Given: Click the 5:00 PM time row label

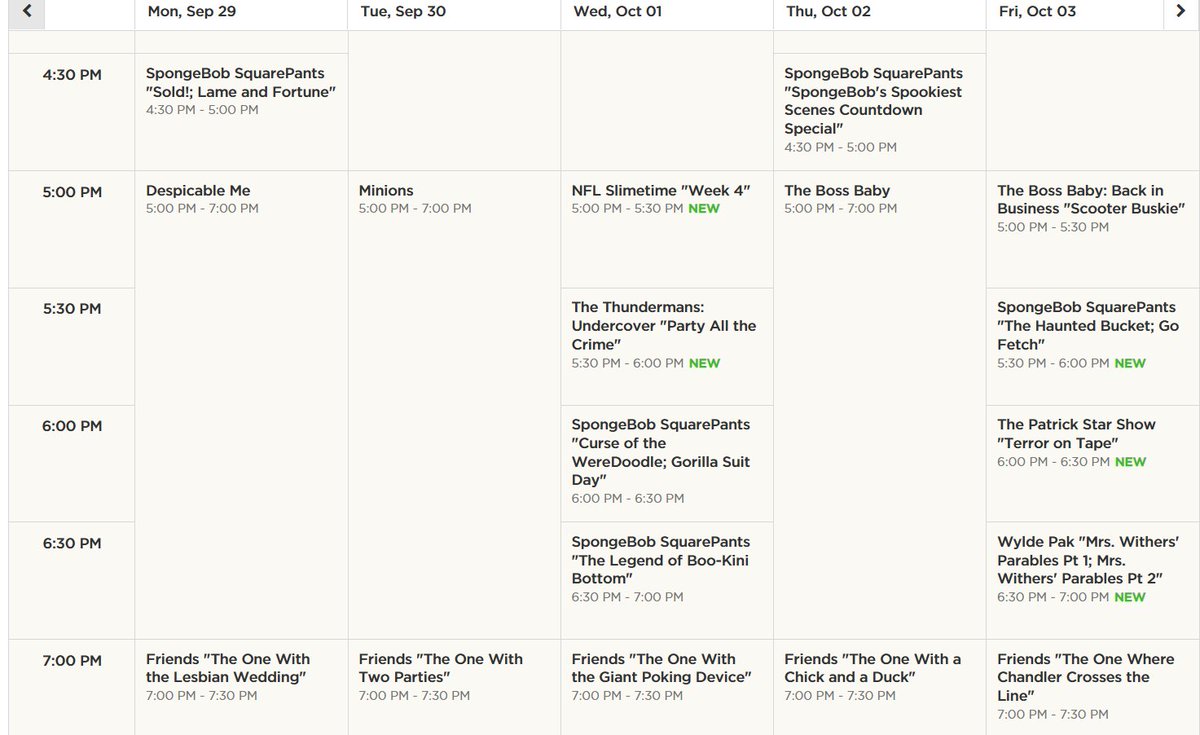Looking at the screenshot, I should [72, 191].
